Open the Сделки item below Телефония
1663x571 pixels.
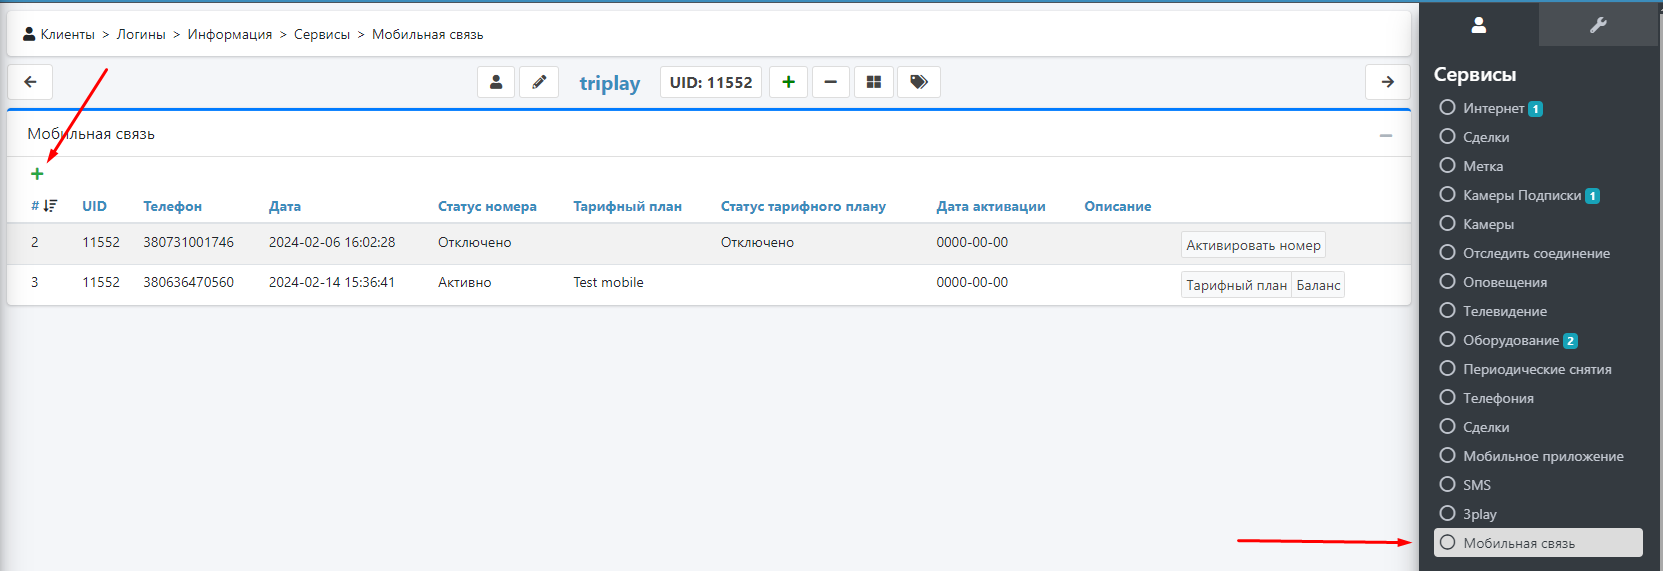pos(1540,427)
